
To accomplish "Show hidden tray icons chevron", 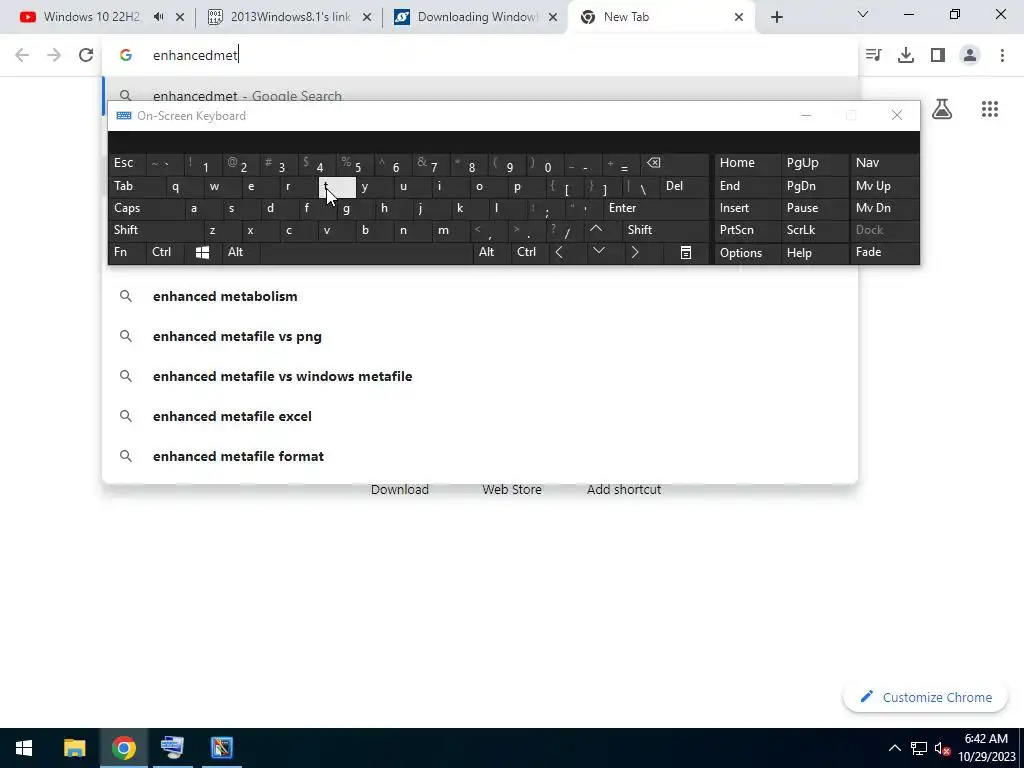I will [895, 748].
